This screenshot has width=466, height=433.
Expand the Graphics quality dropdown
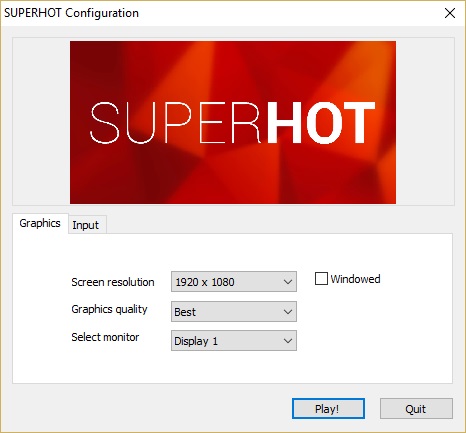234,312
